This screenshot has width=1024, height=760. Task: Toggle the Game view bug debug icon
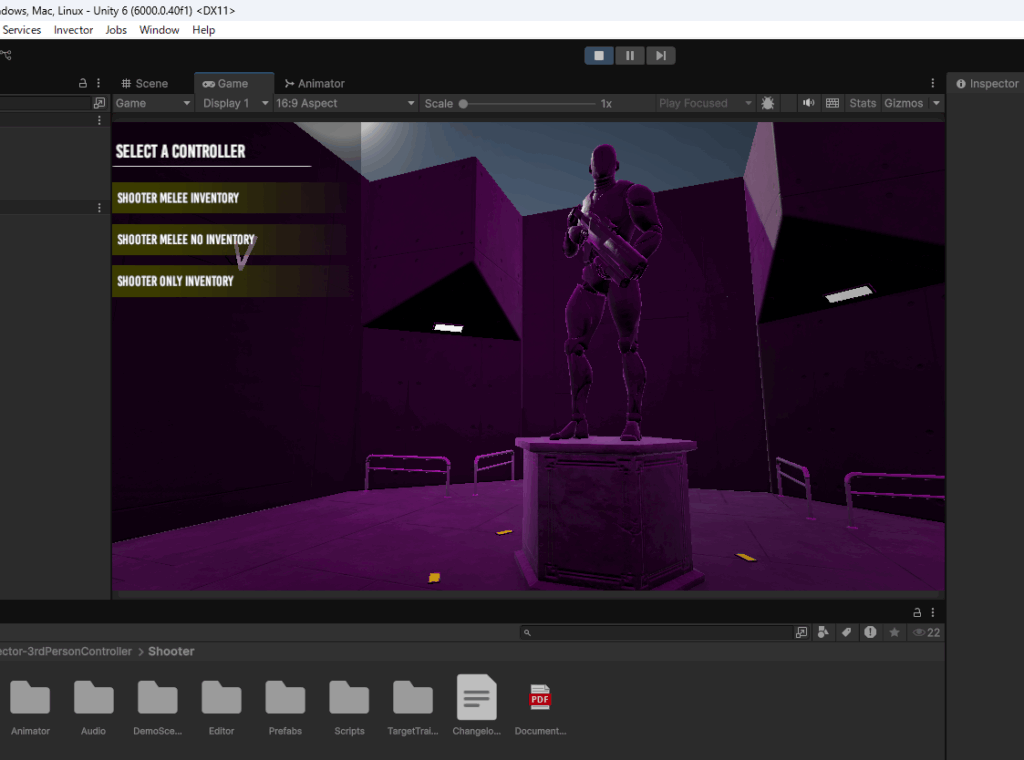pyautogui.click(x=768, y=103)
